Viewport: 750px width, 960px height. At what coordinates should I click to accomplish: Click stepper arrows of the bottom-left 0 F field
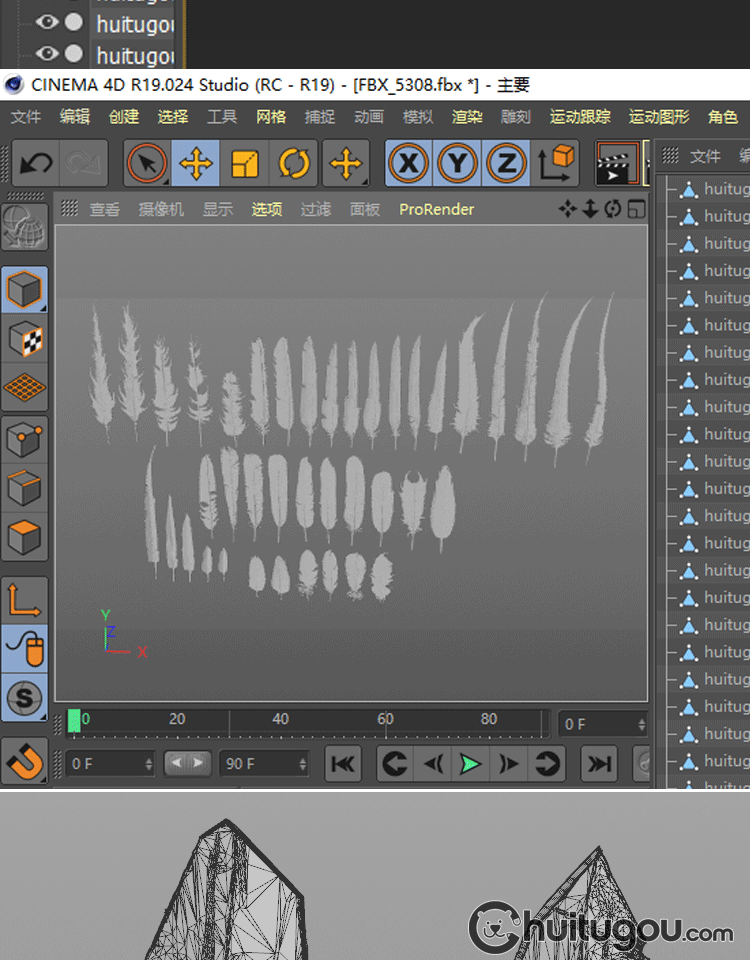click(148, 764)
